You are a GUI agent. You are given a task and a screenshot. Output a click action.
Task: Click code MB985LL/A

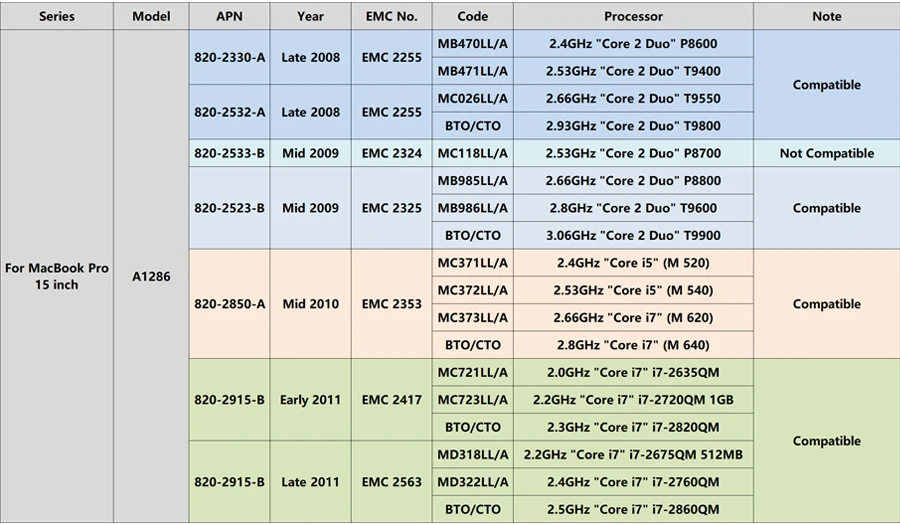point(472,180)
